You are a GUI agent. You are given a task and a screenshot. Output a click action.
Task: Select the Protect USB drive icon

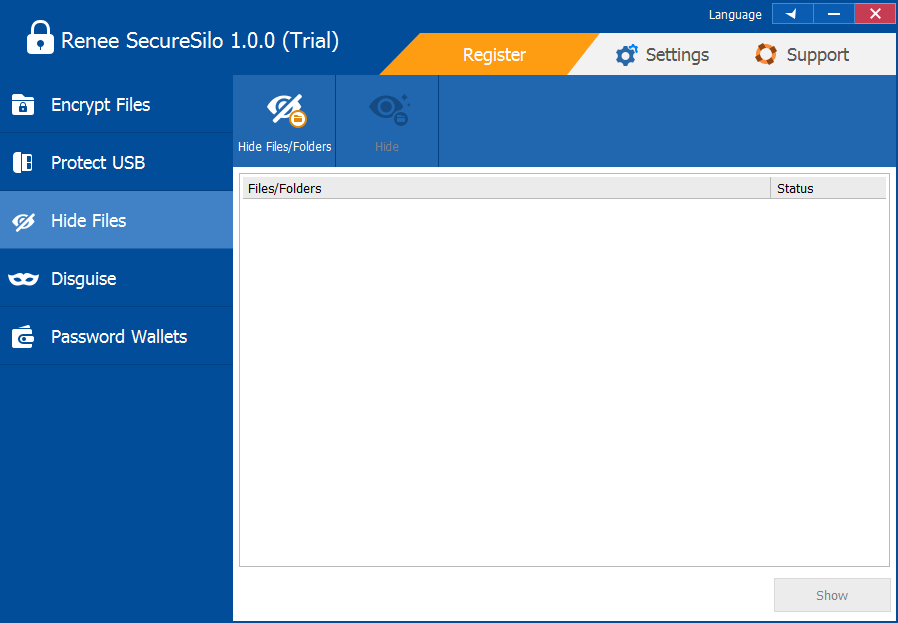click(23, 163)
